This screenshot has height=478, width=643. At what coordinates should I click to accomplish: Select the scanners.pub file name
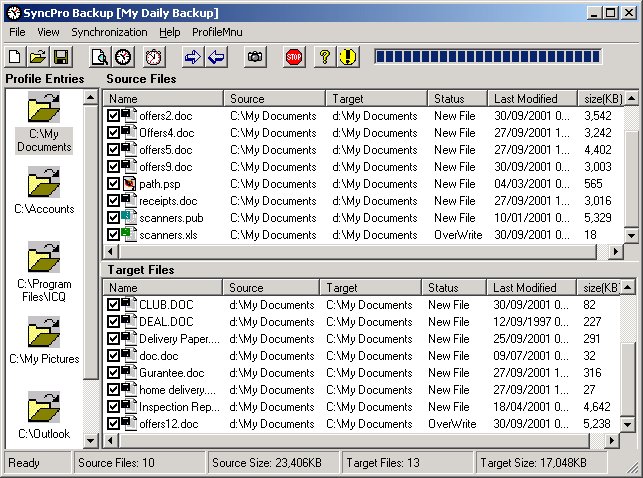171,218
